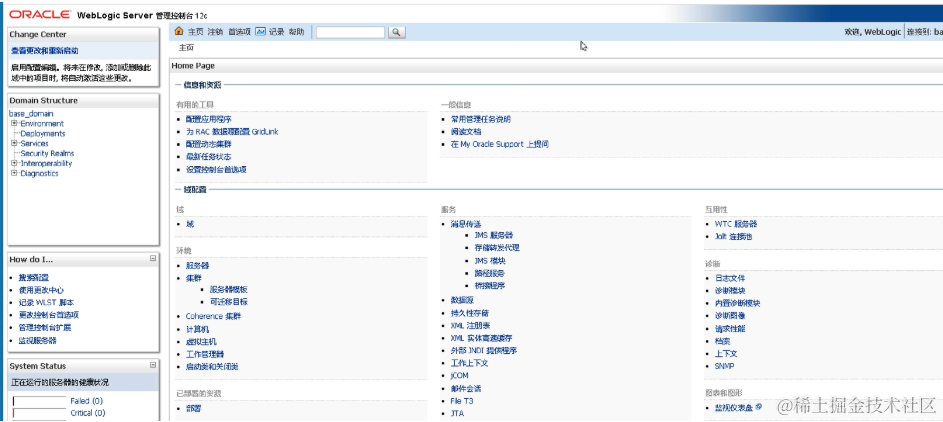Open 帮助 help in toolbar
Image resolution: width=943 pixels, height=422 pixels.
[x=296, y=32]
